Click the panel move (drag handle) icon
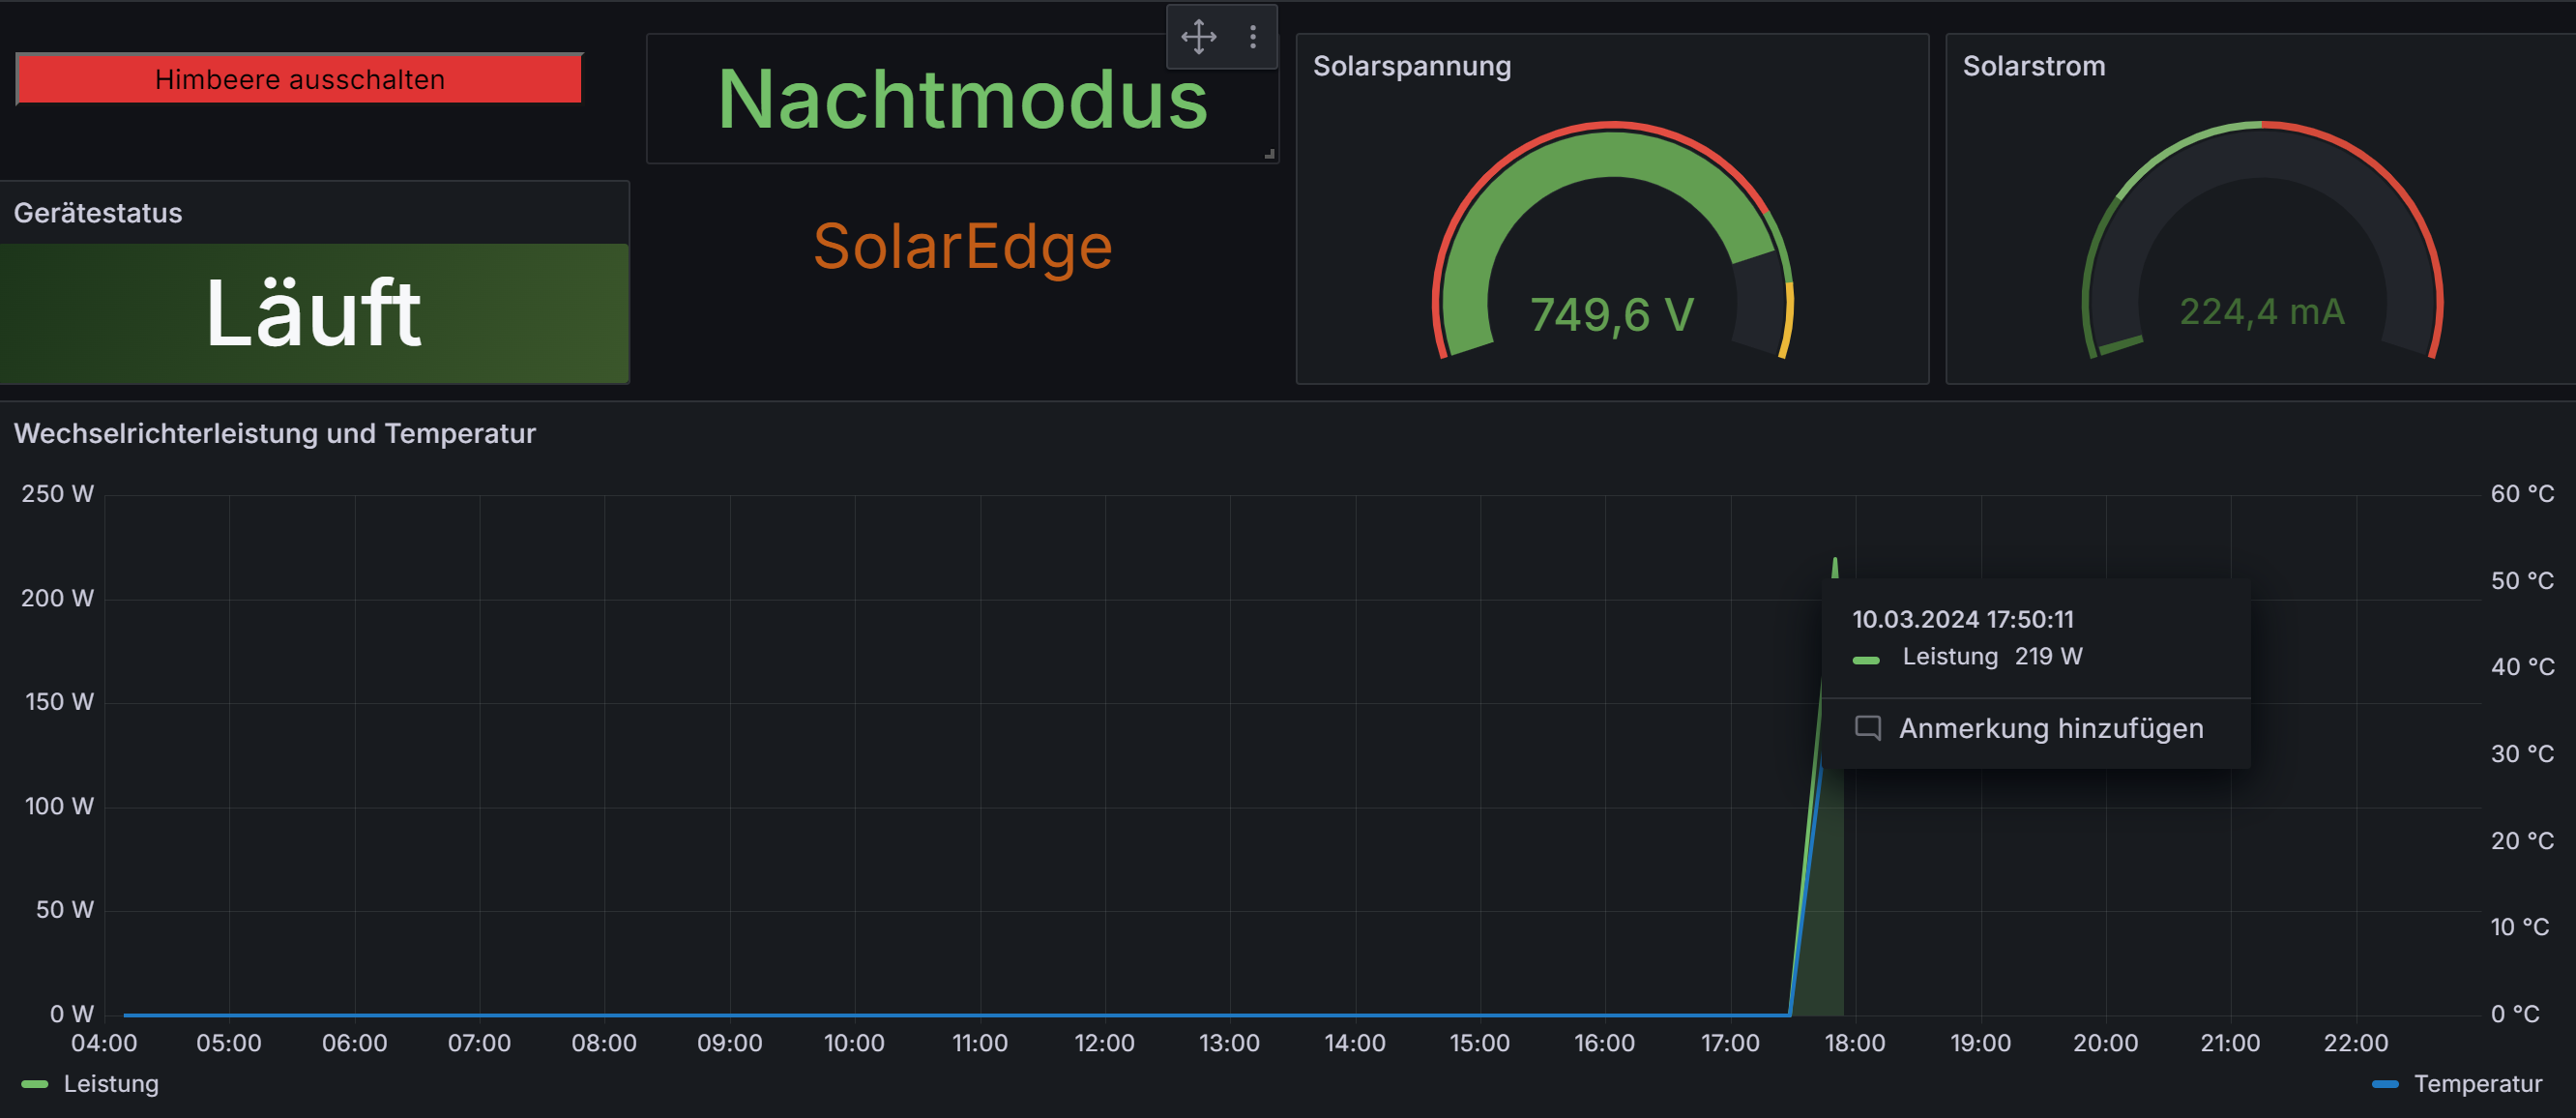This screenshot has width=2576, height=1118. (1198, 37)
